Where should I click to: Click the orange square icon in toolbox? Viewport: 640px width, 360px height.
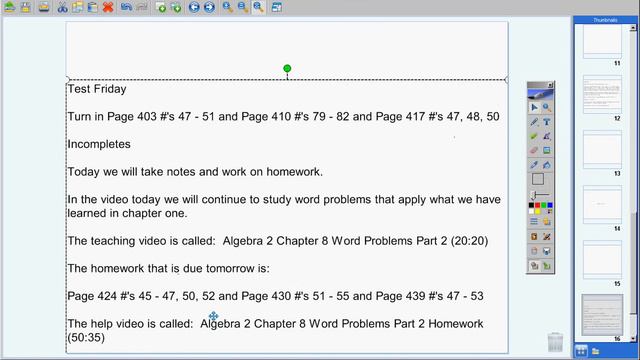click(x=534, y=237)
